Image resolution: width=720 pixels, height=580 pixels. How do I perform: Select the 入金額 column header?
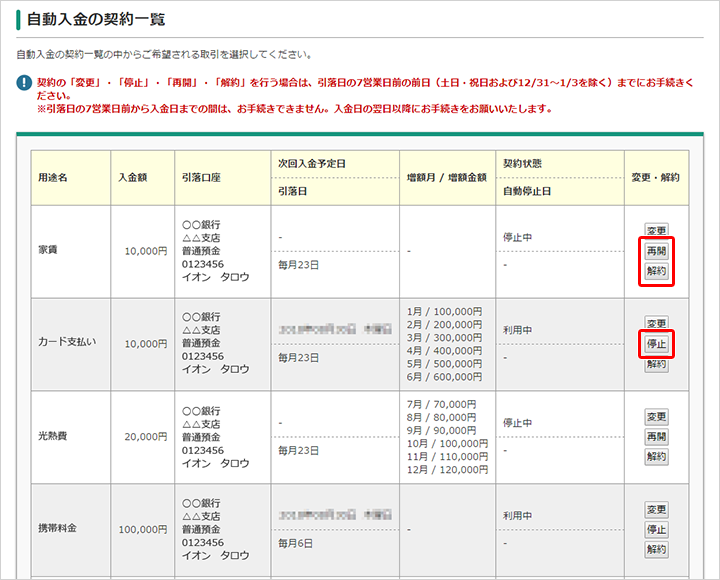pos(132,177)
